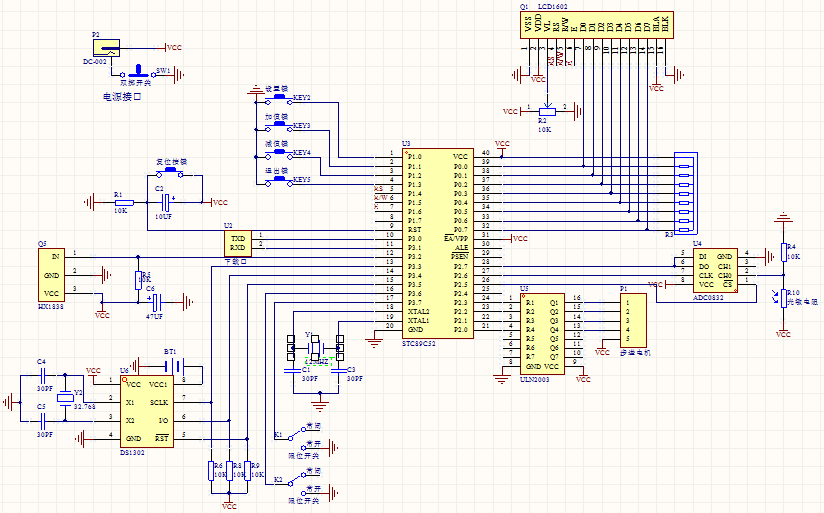Click the DS1302 designator text
Screen dimensions: 824x513
tap(132, 452)
